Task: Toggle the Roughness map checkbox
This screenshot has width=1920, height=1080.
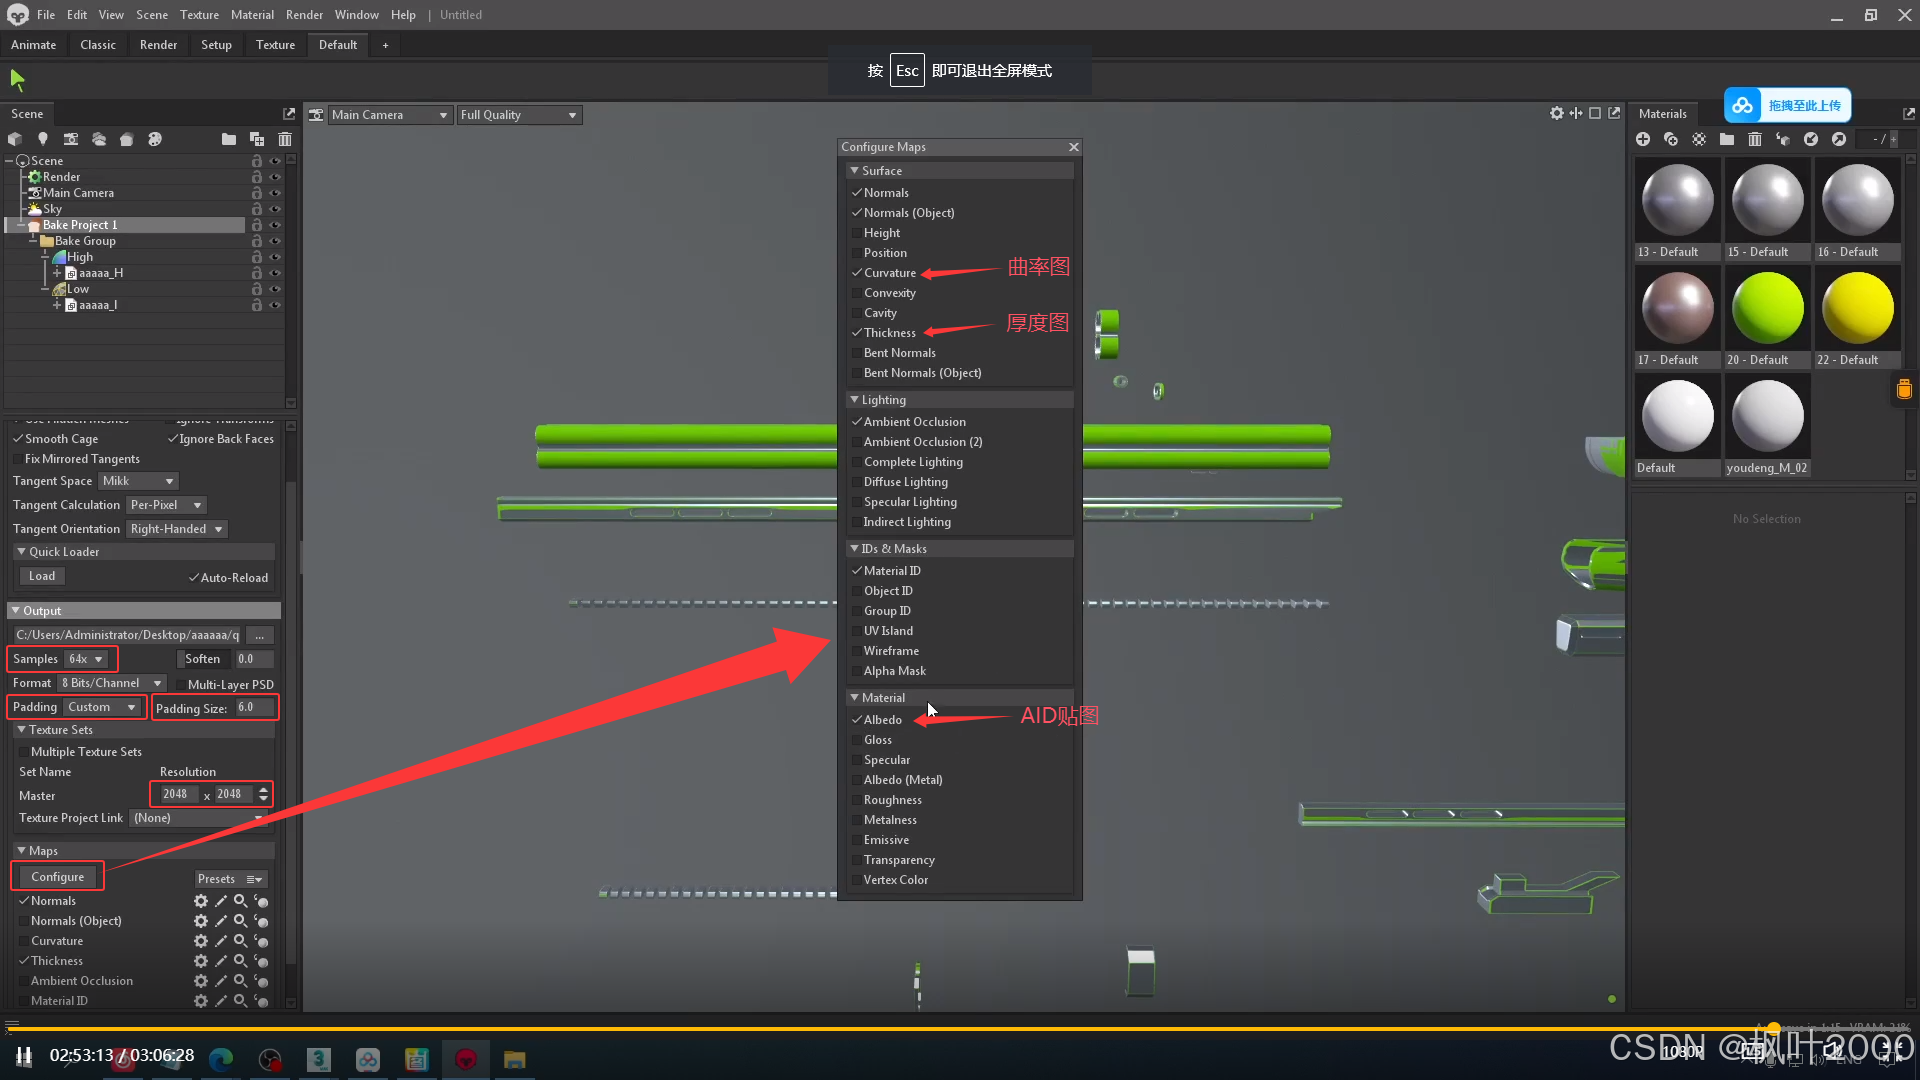Action: [x=857, y=800]
